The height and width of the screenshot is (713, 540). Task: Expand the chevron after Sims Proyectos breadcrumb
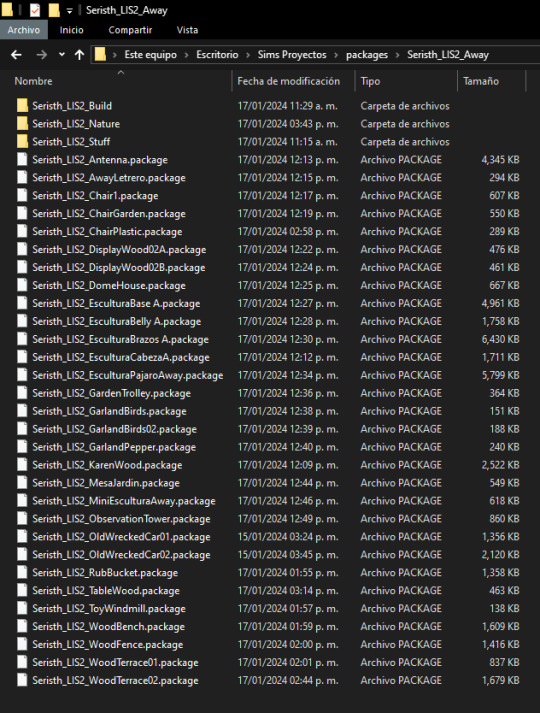[336, 55]
